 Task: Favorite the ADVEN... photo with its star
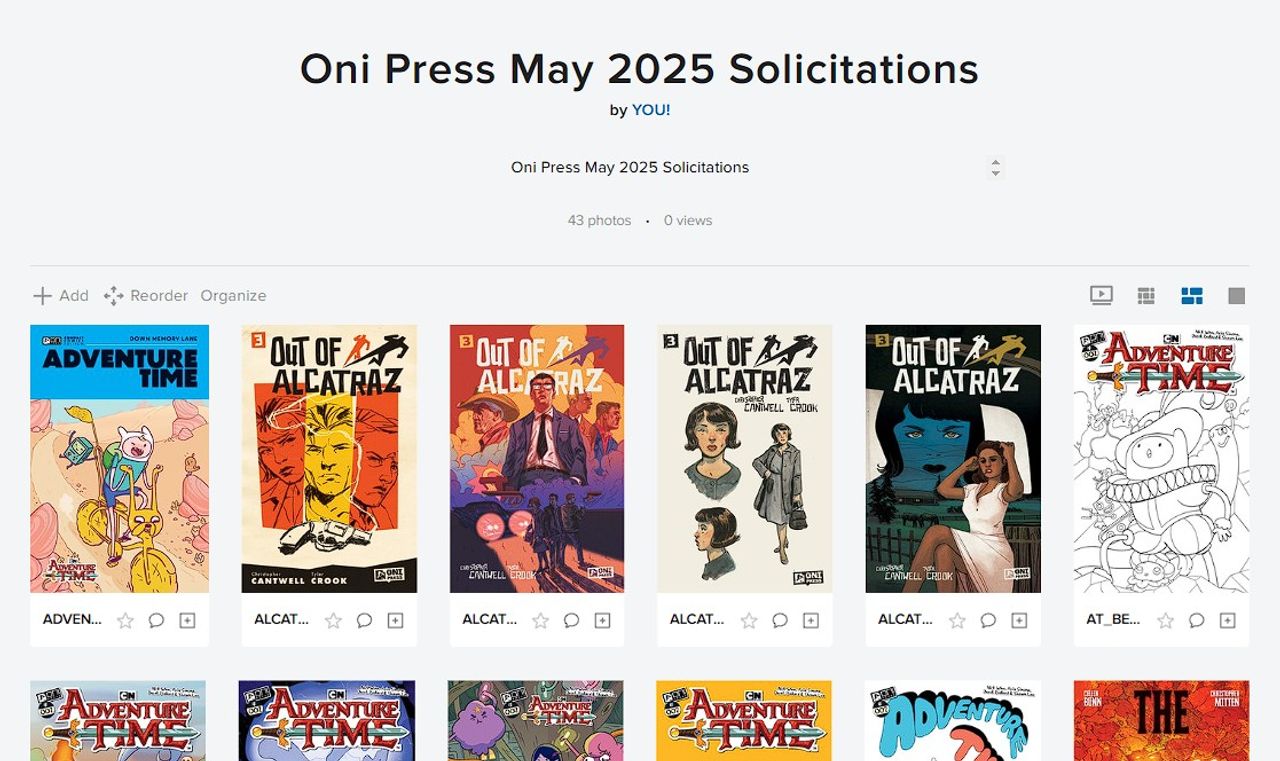coord(125,621)
